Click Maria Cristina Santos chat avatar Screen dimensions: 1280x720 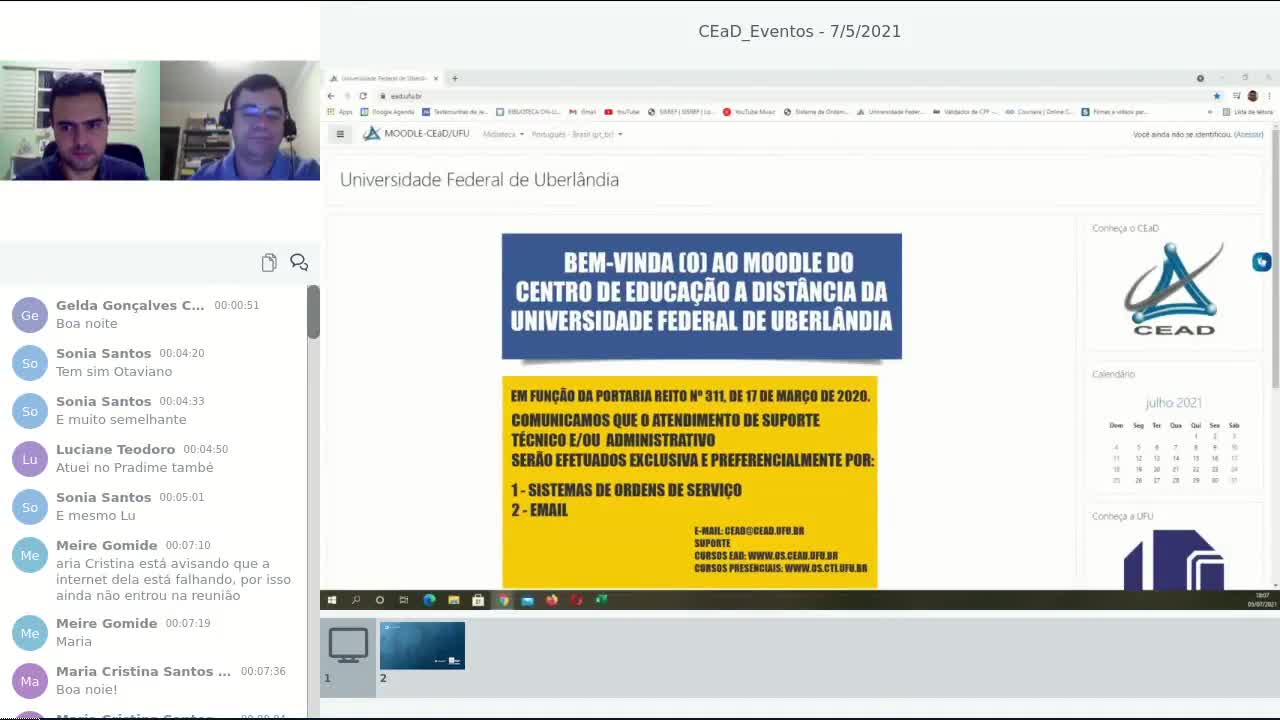point(30,681)
